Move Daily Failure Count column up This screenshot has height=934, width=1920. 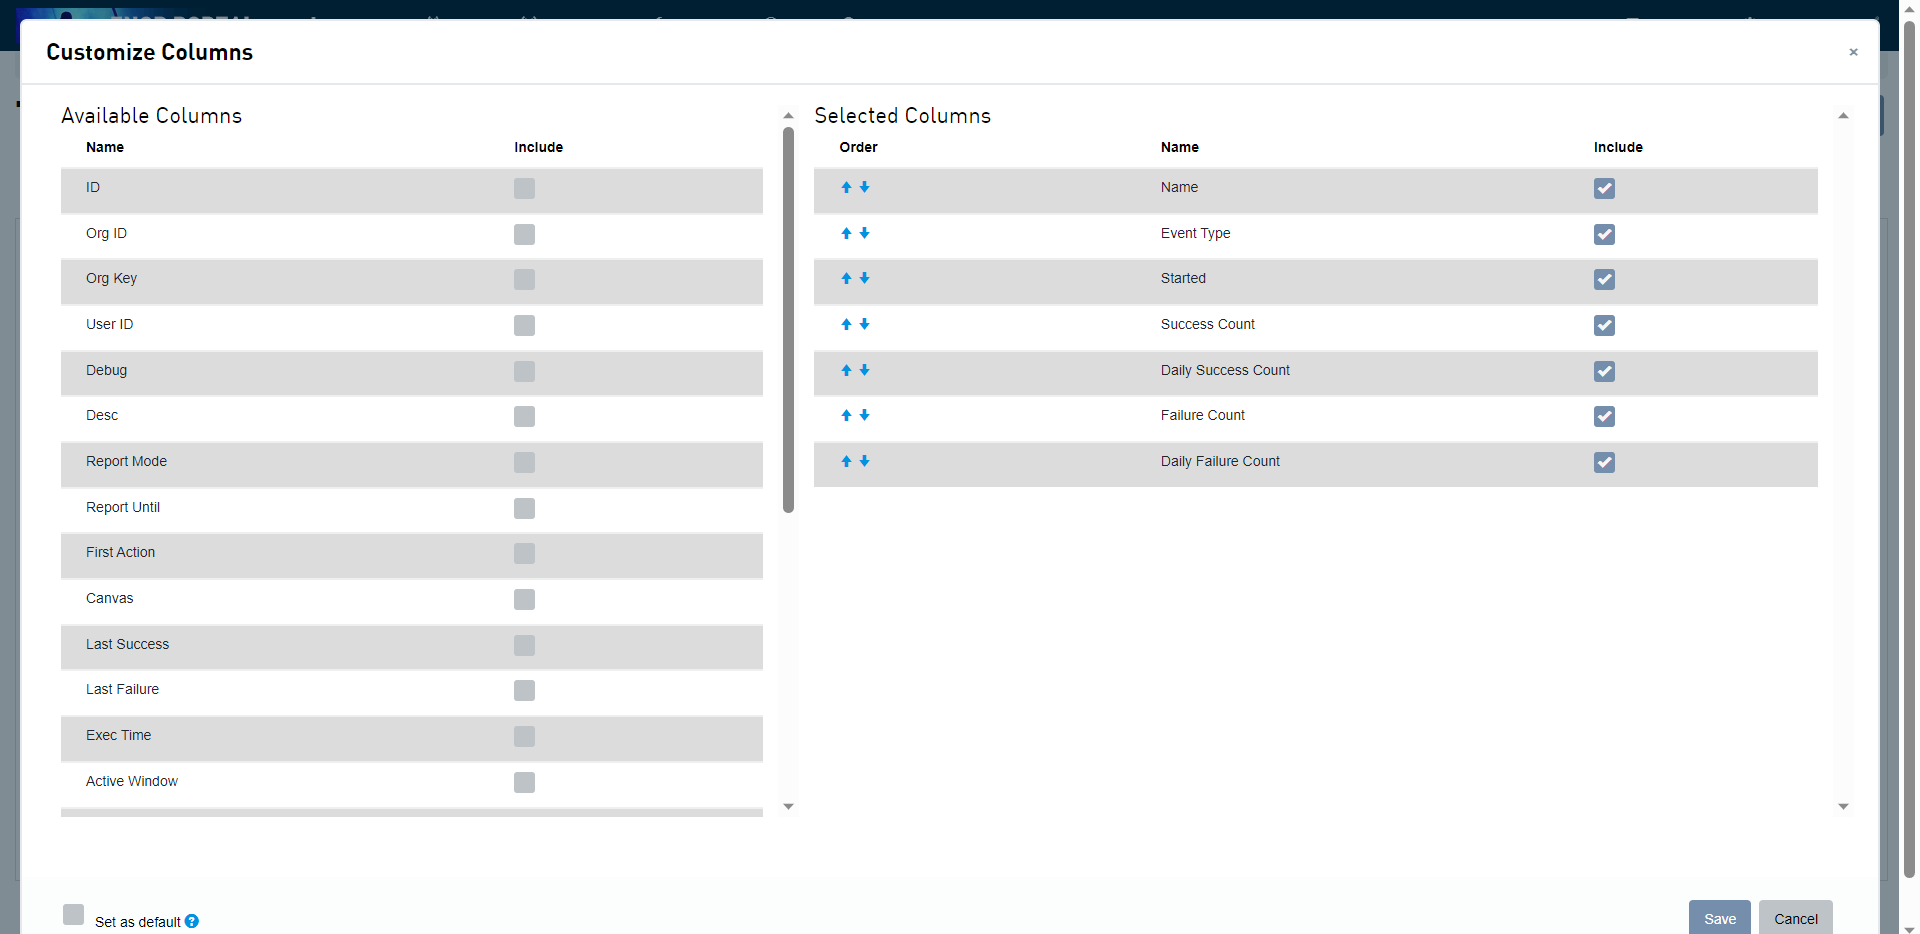846,461
